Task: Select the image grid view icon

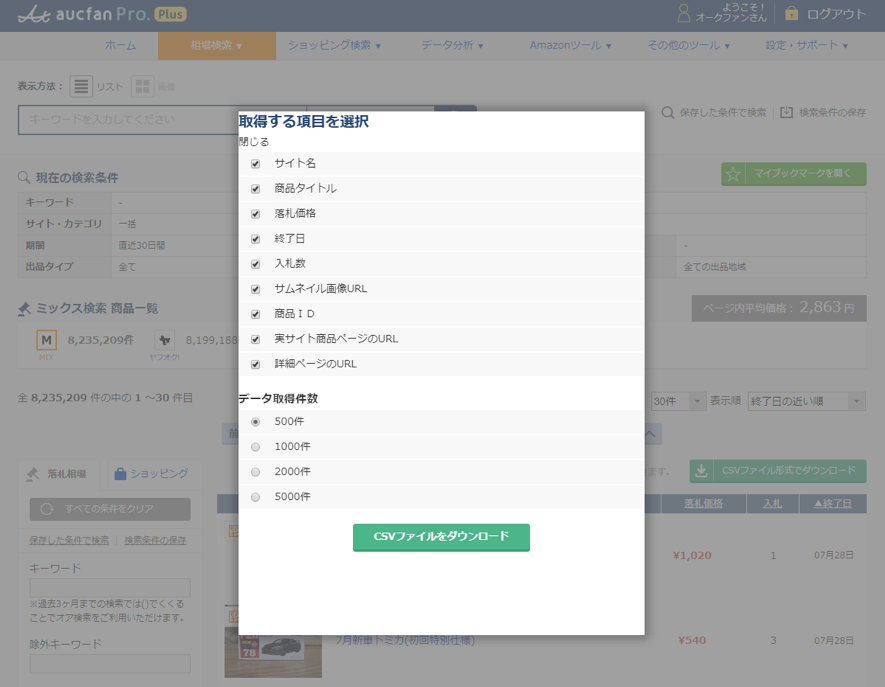Action: tap(142, 87)
